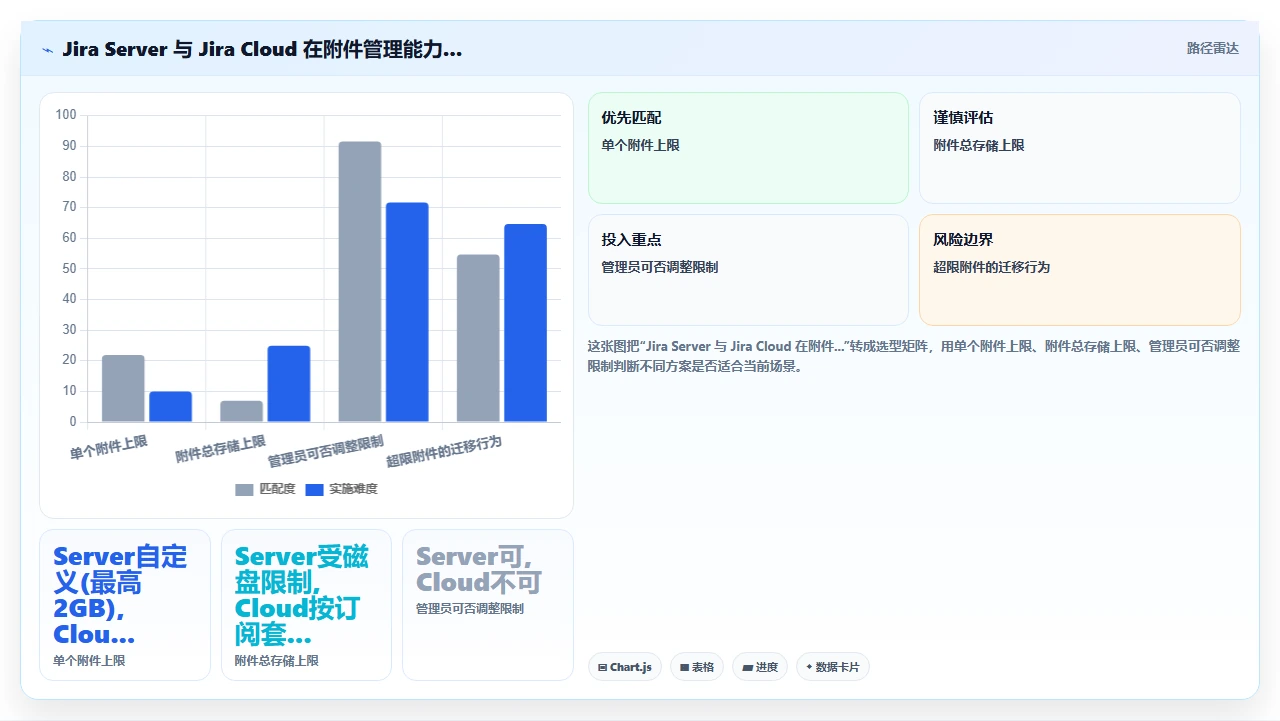1280x721 pixels.
Task: Toggle the 匹配度 legend swatch
Action: (x=244, y=489)
